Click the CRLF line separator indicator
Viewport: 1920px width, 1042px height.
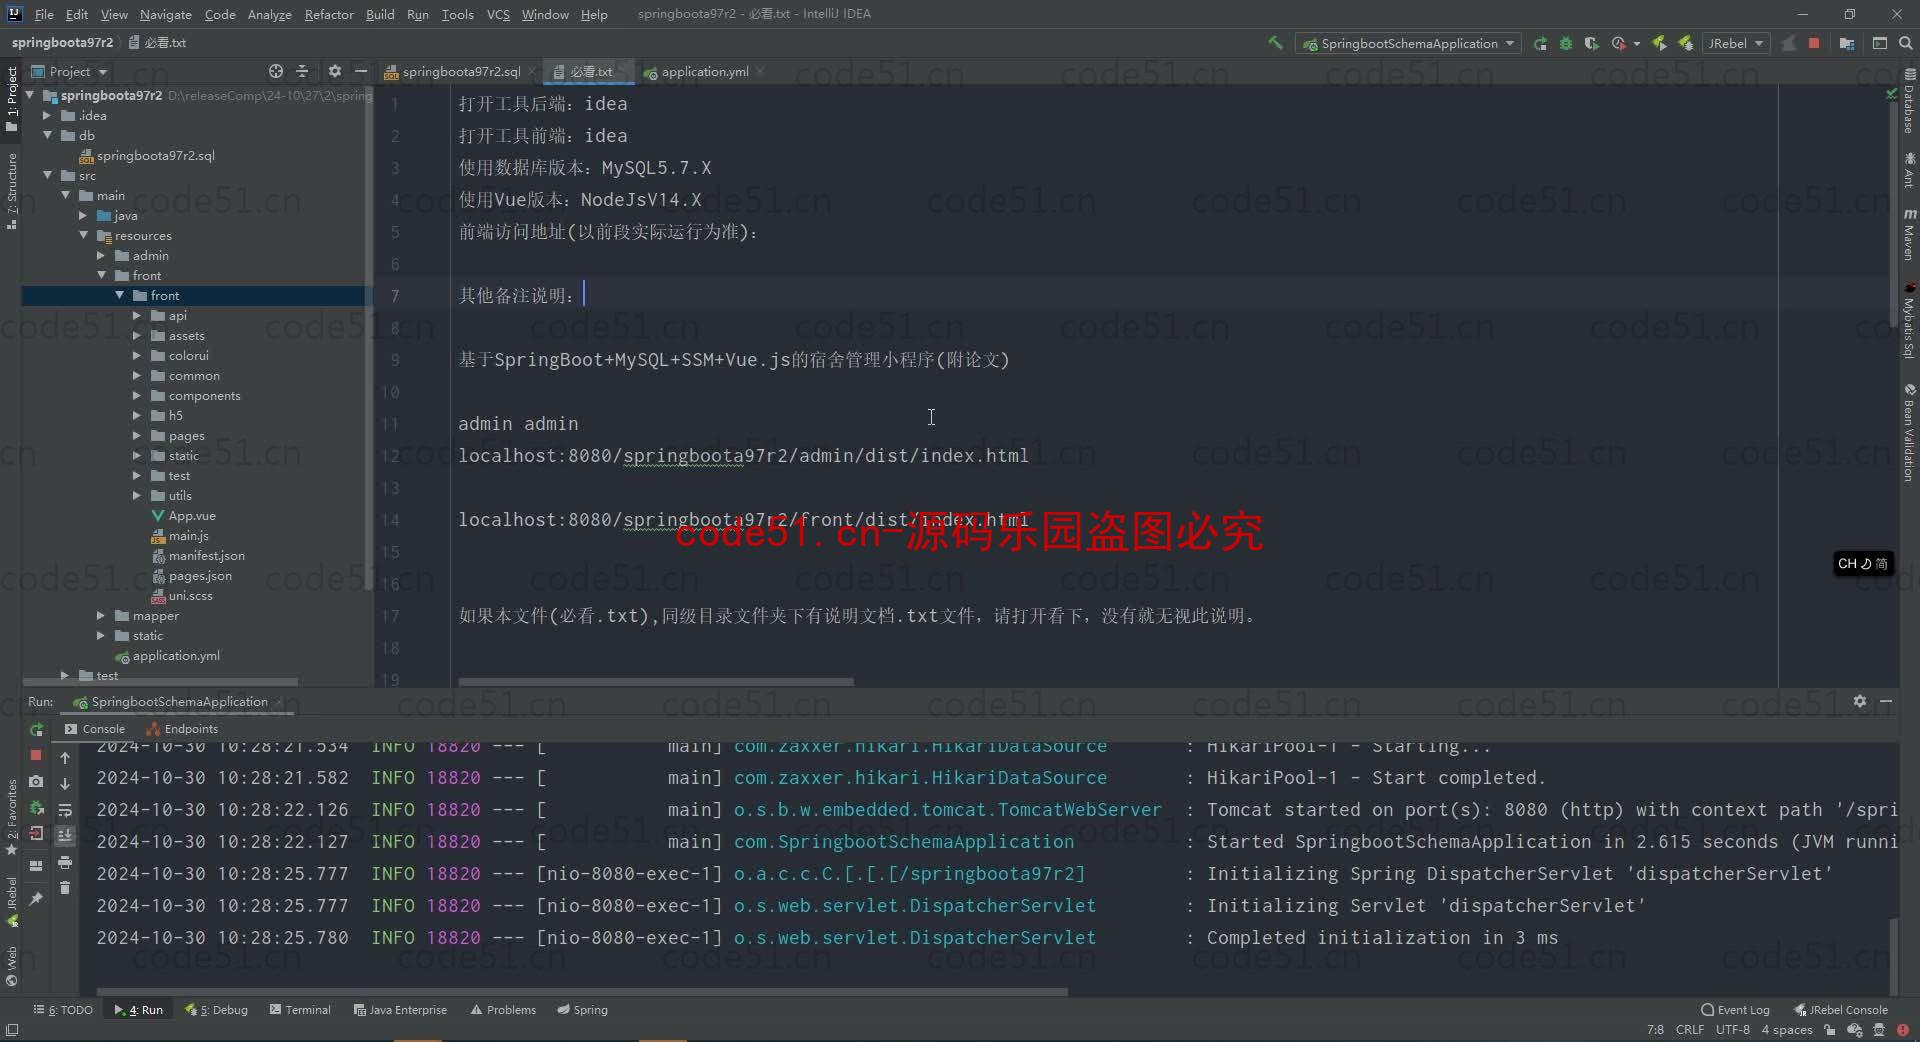click(x=1690, y=1029)
